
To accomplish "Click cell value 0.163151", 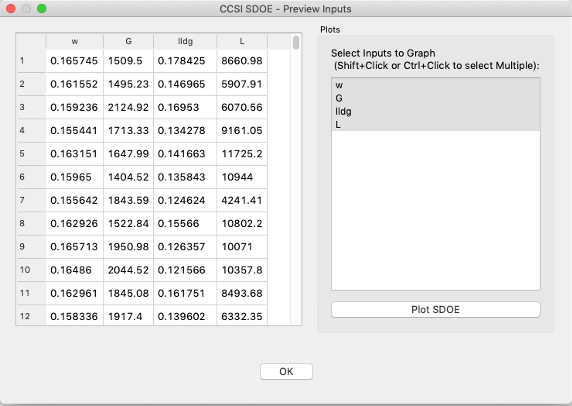I will 74,154.
